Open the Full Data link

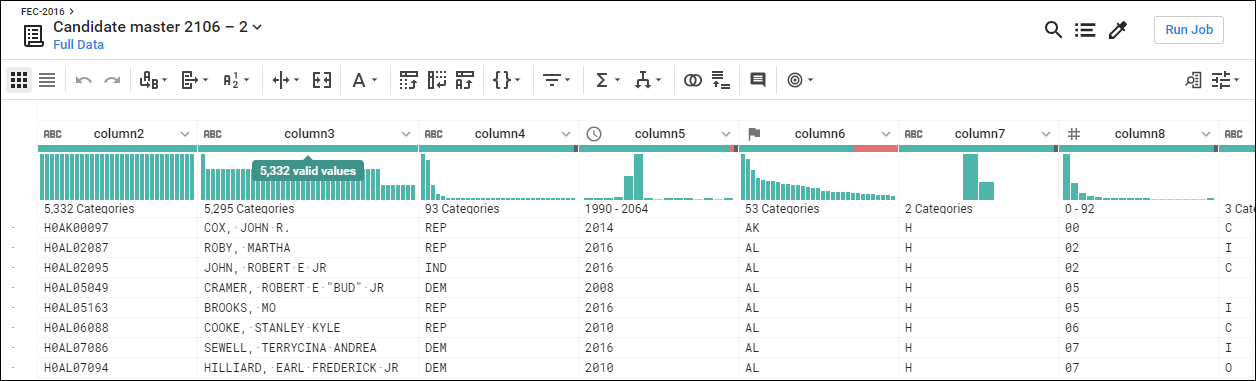pos(79,45)
